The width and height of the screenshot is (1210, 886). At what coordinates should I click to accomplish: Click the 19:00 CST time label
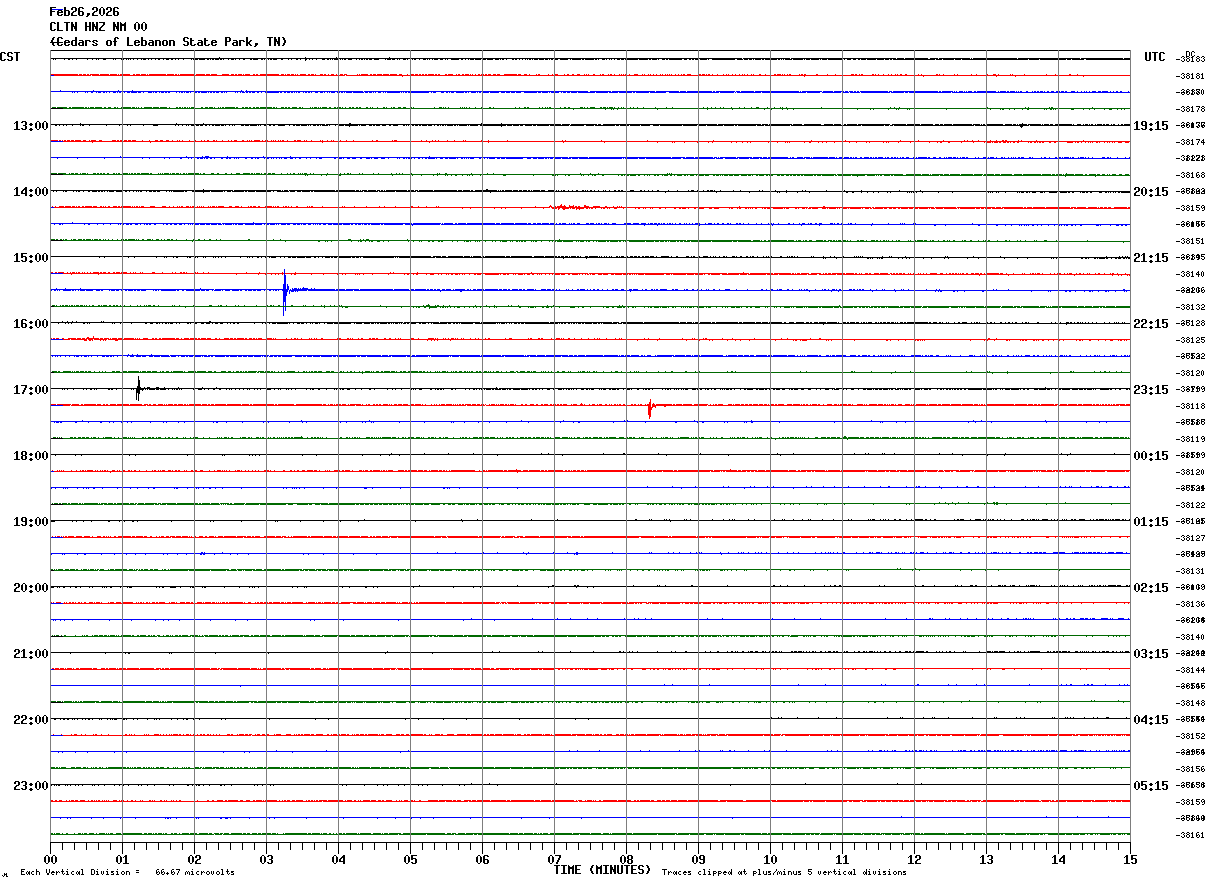[30, 522]
